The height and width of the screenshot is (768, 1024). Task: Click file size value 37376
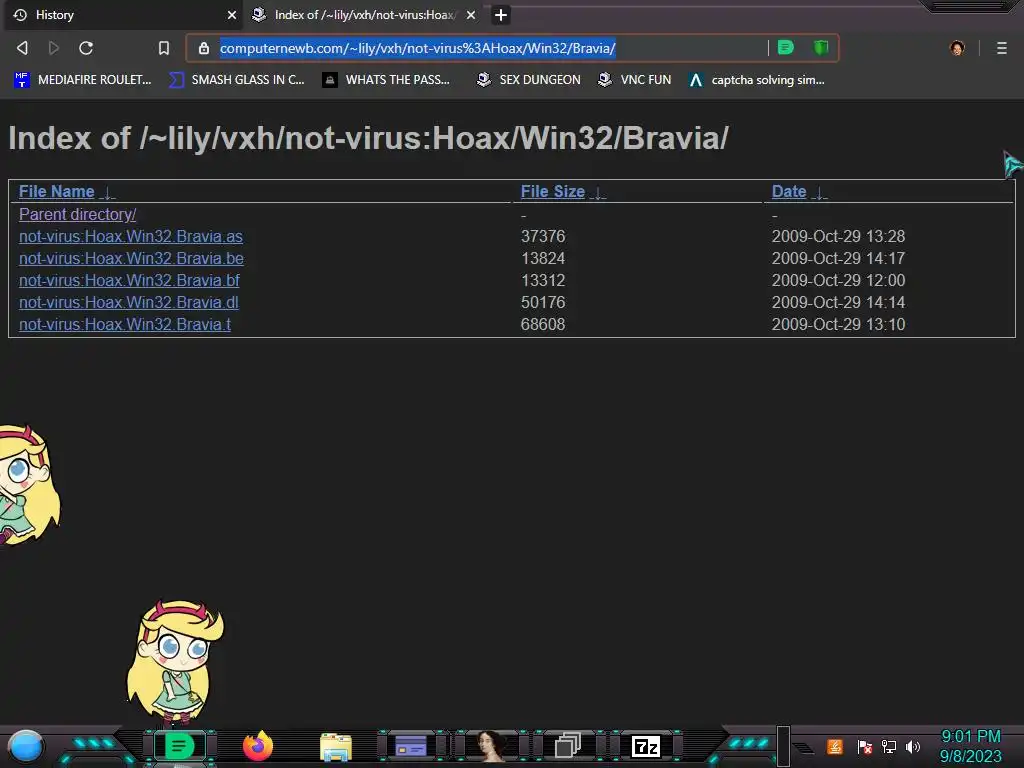coord(543,236)
